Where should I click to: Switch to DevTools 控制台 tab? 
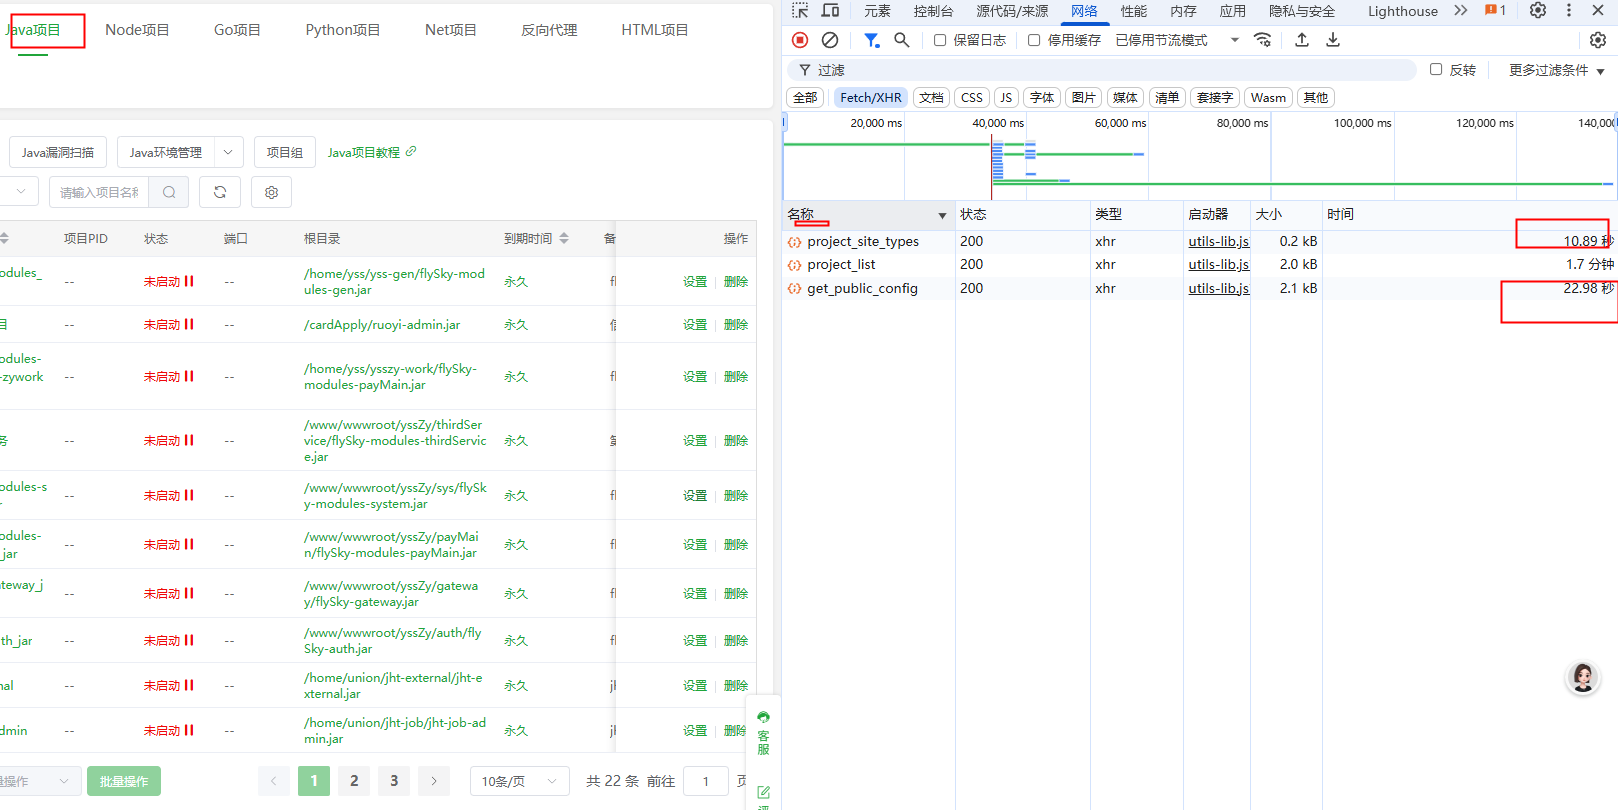tap(933, 11)
